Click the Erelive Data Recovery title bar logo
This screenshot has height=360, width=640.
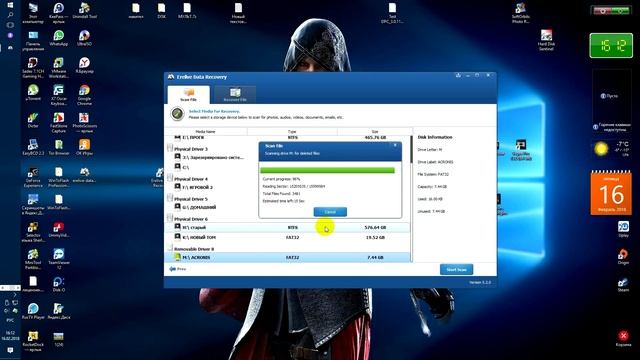[171, 77]
